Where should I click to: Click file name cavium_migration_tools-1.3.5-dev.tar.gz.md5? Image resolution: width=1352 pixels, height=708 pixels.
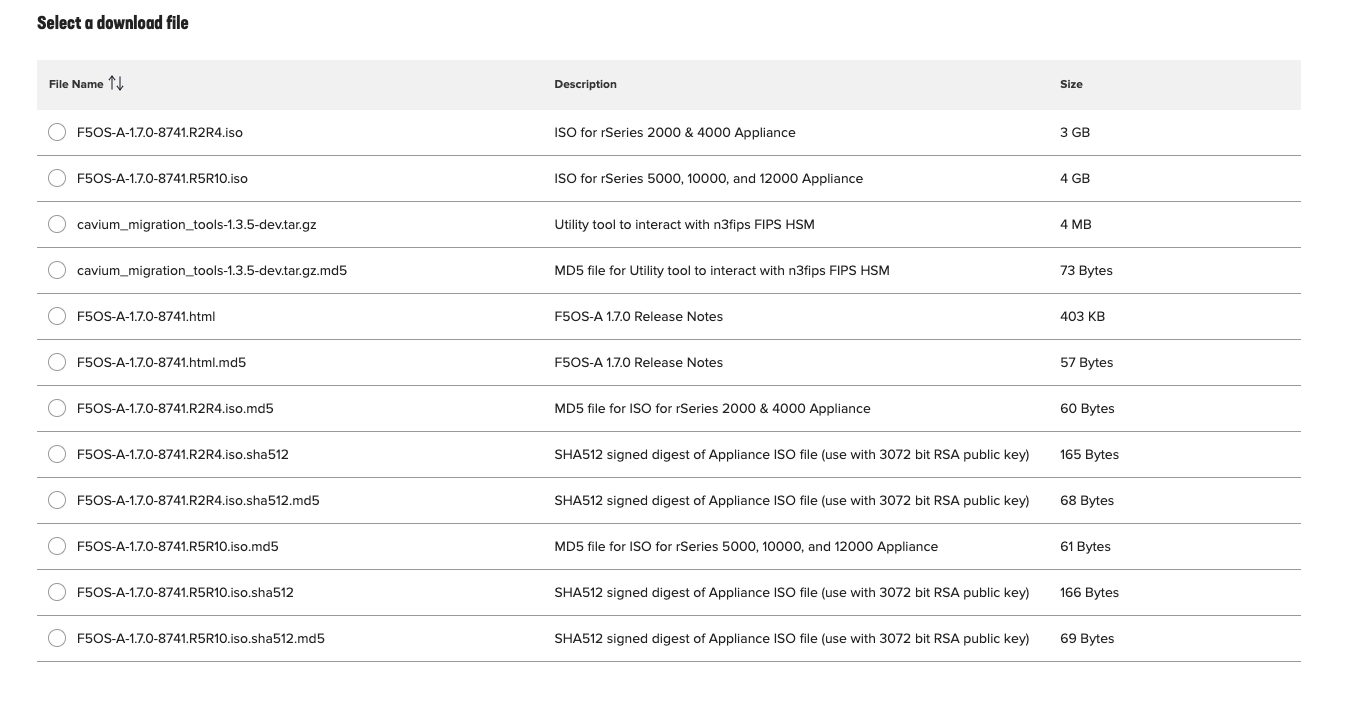click(212, 270)
